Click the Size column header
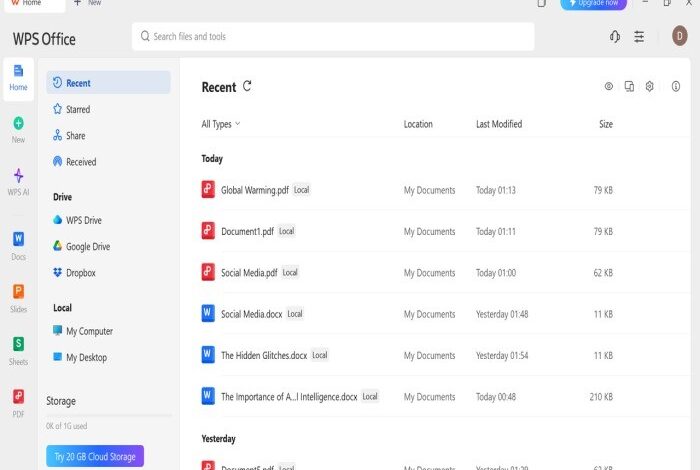The height and width of the screenshot is (470, 700). click(606, 124)
